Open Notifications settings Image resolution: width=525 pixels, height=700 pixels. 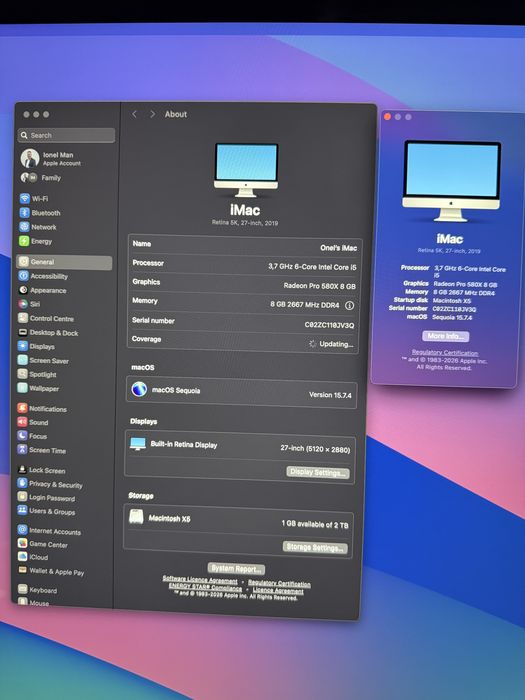[x=42, y=408]
